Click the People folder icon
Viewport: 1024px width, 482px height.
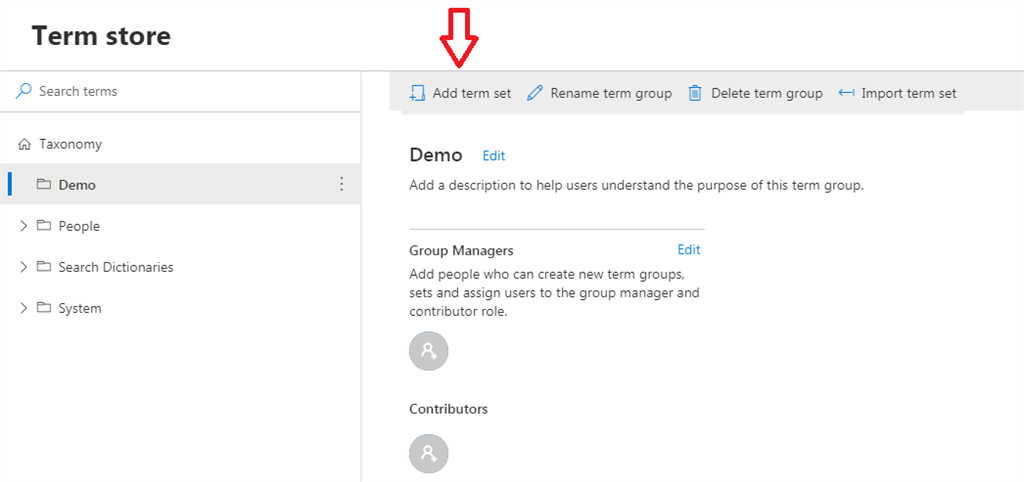coord(44,226)
